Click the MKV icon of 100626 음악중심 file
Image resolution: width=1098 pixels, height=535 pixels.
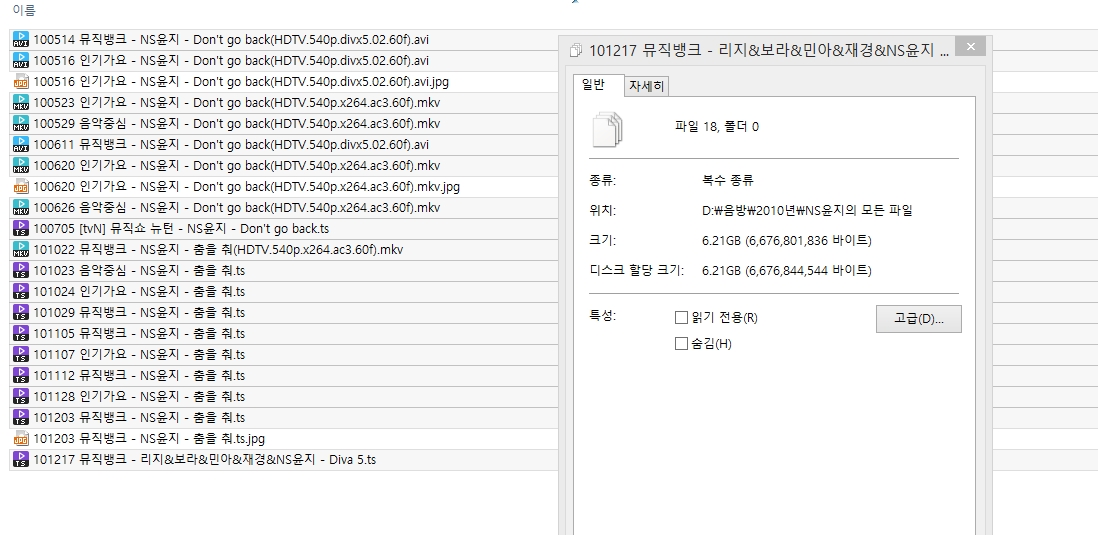(x=21, y=208)
